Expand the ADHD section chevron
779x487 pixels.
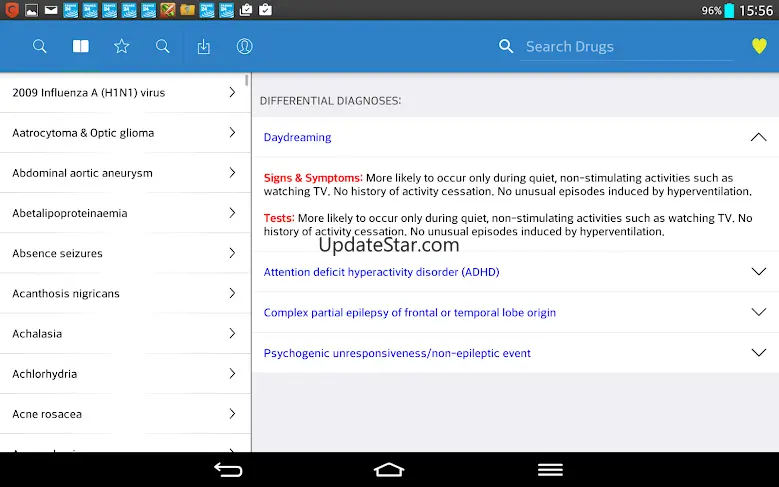[x=759, y=271]
